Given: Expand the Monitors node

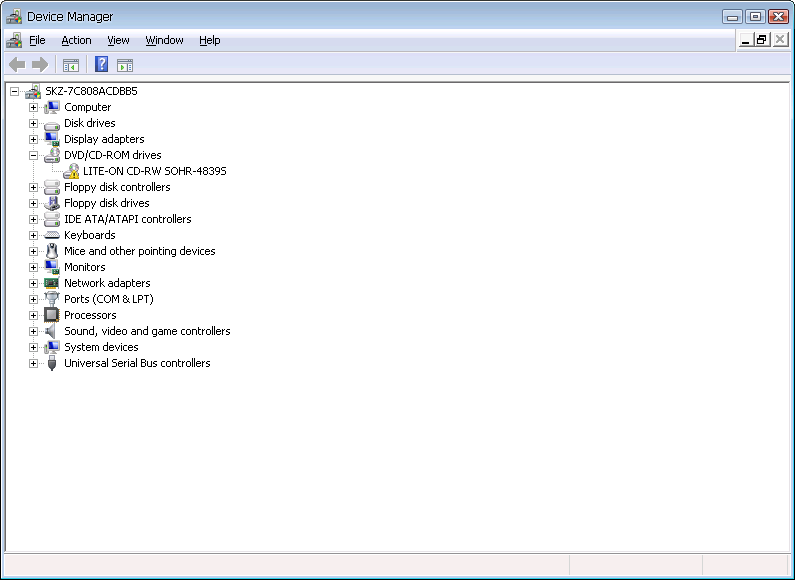Looking at the screenshot, I should click(x=33, y=268).
